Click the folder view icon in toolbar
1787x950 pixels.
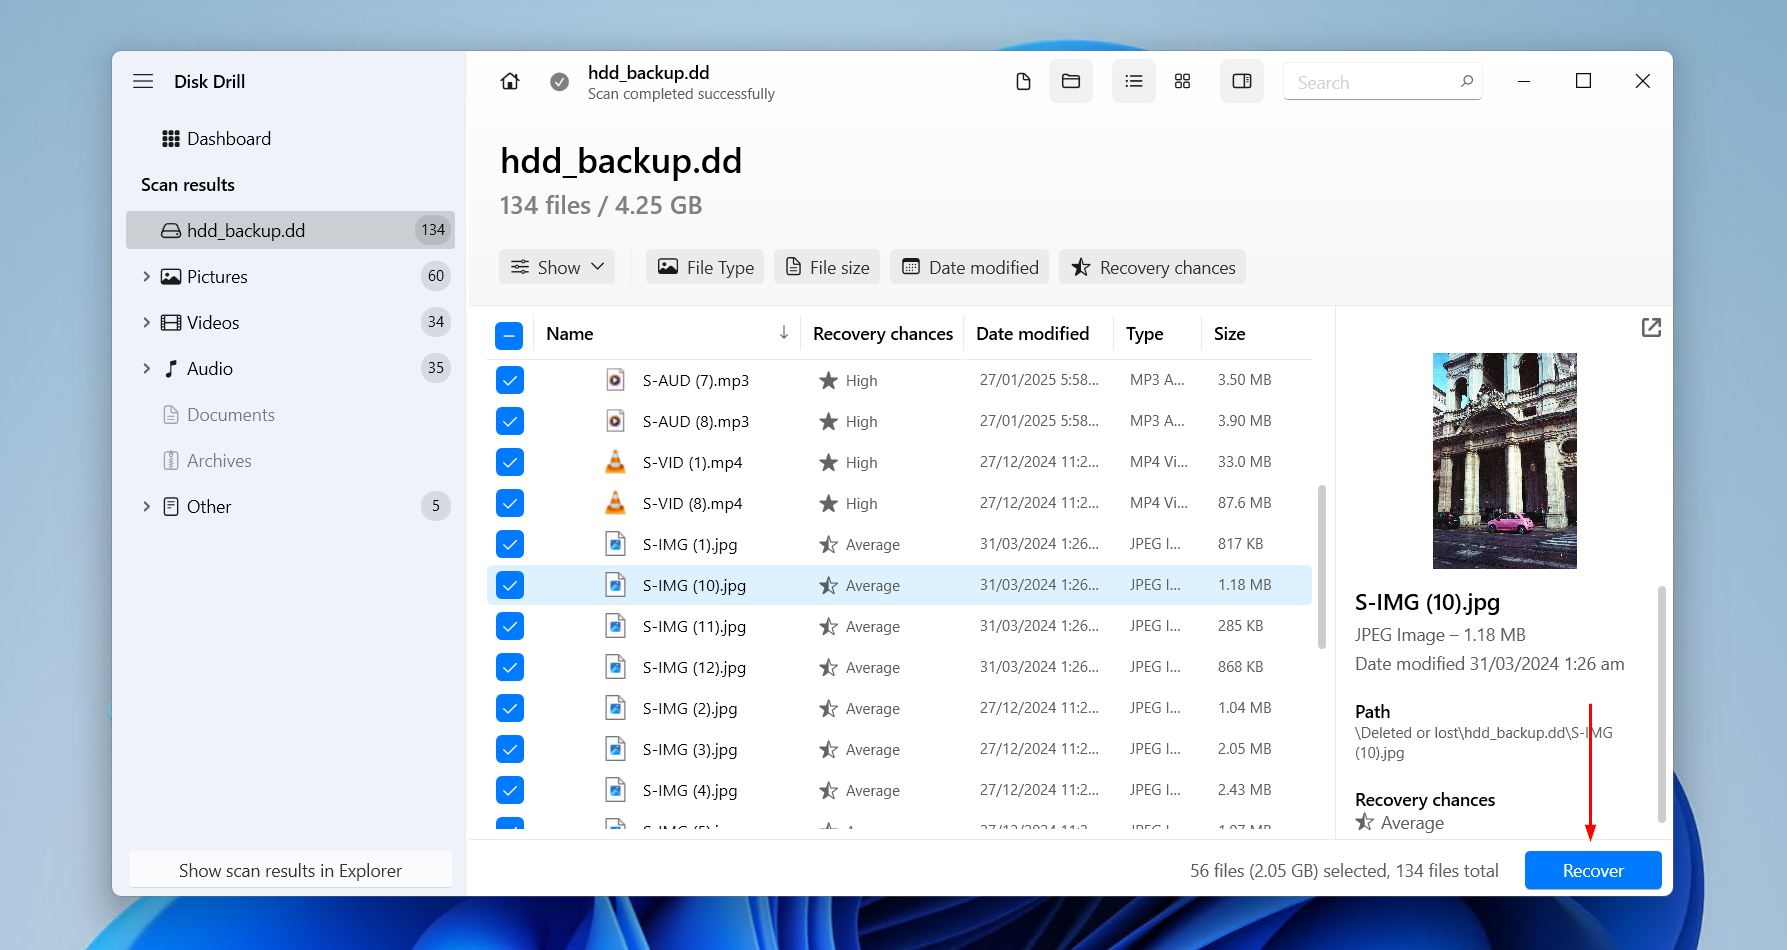[x=1070, y=81]
